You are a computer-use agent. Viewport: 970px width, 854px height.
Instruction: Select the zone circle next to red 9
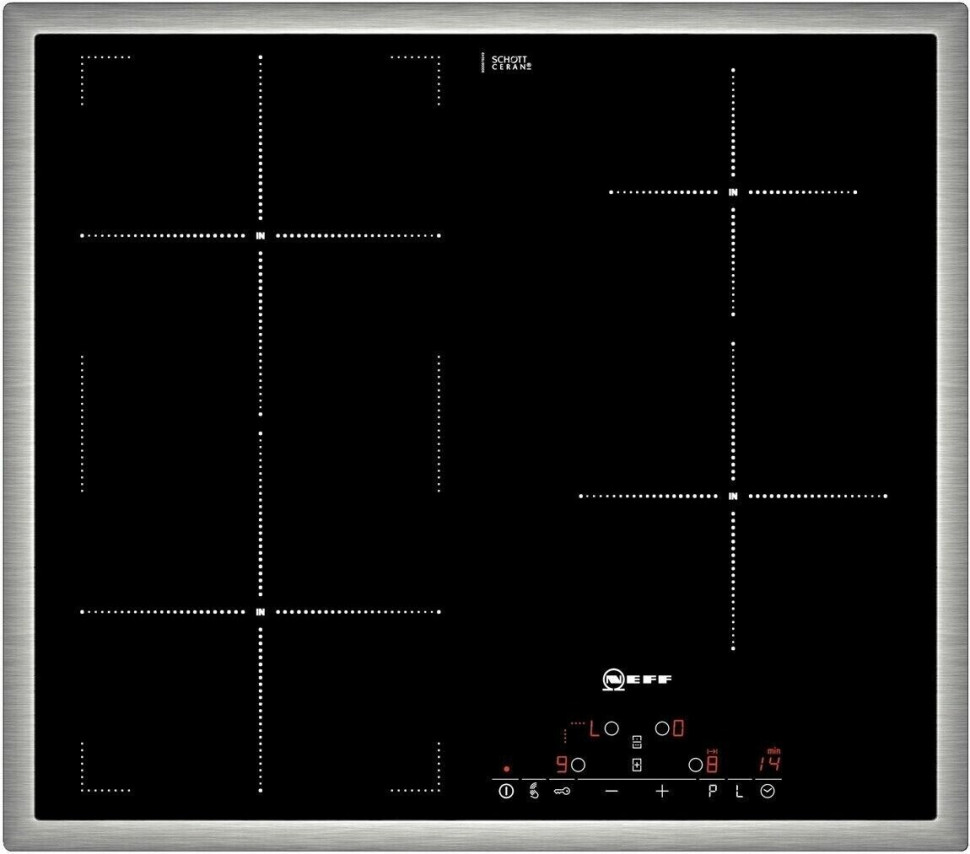(578, 765)
